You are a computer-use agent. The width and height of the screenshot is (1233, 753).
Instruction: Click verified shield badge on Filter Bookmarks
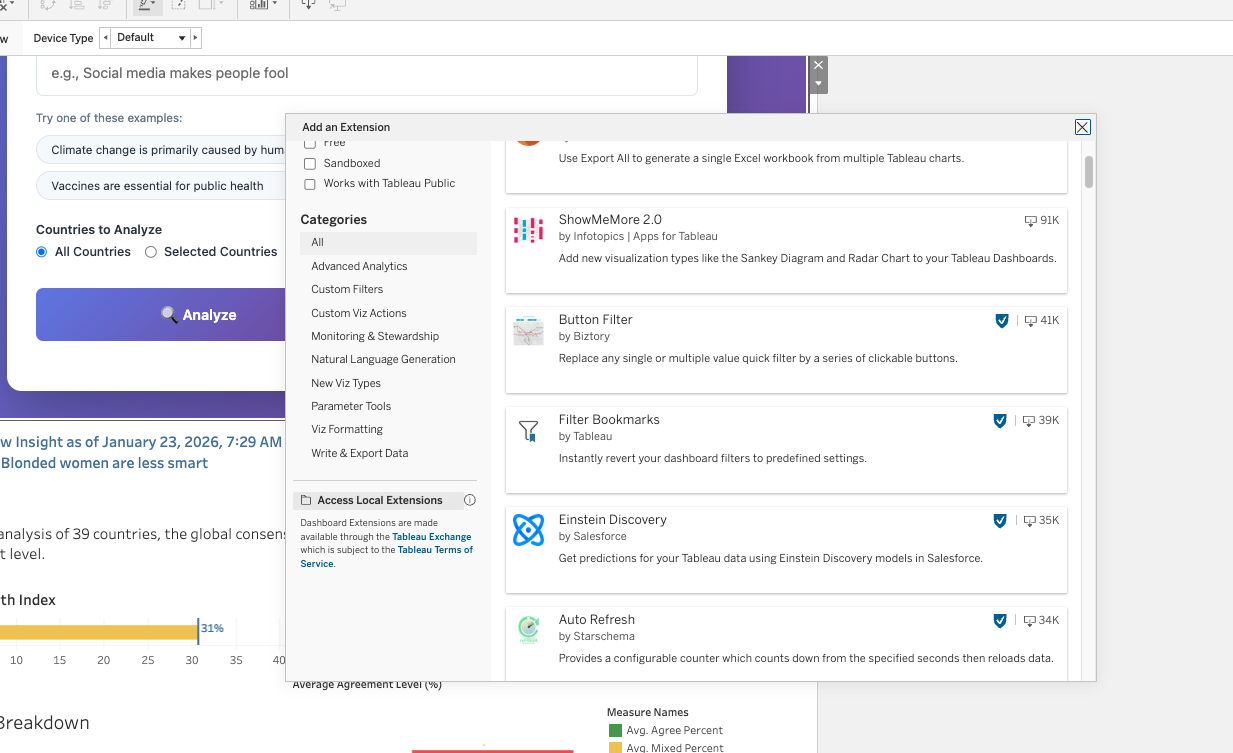click(x=999, y=420)
